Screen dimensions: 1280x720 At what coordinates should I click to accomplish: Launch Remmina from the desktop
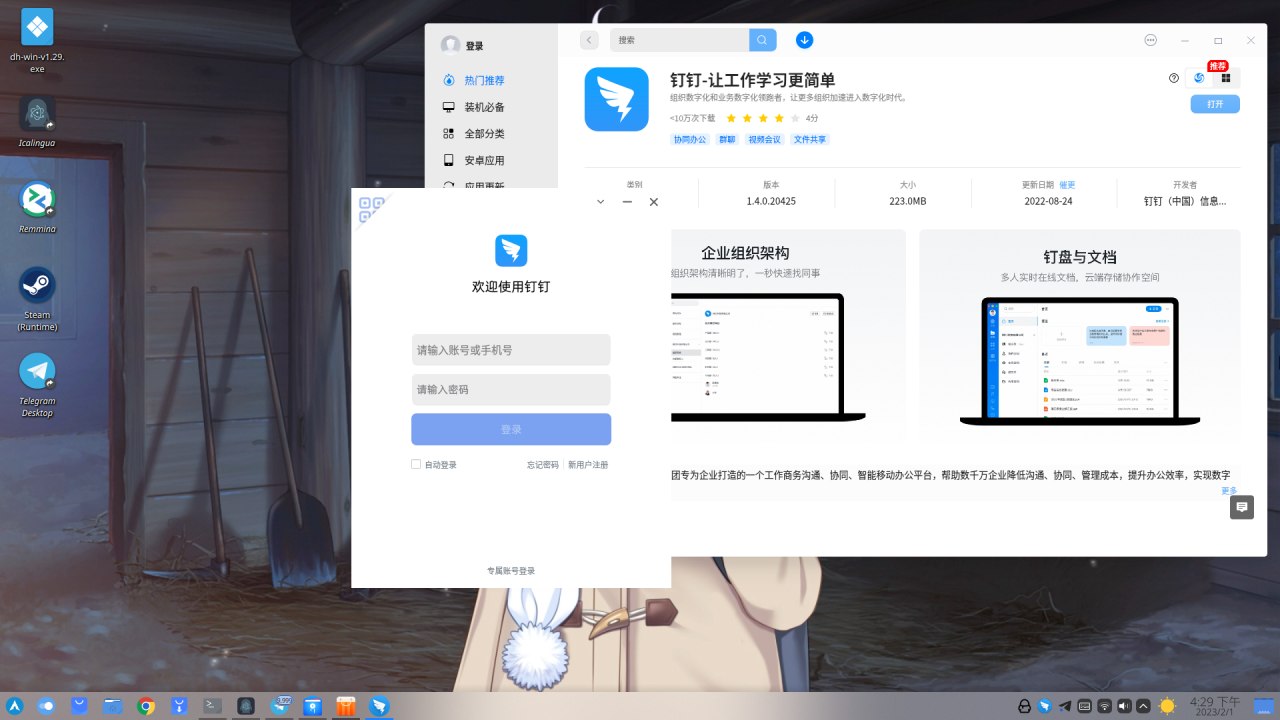(37, 207)
